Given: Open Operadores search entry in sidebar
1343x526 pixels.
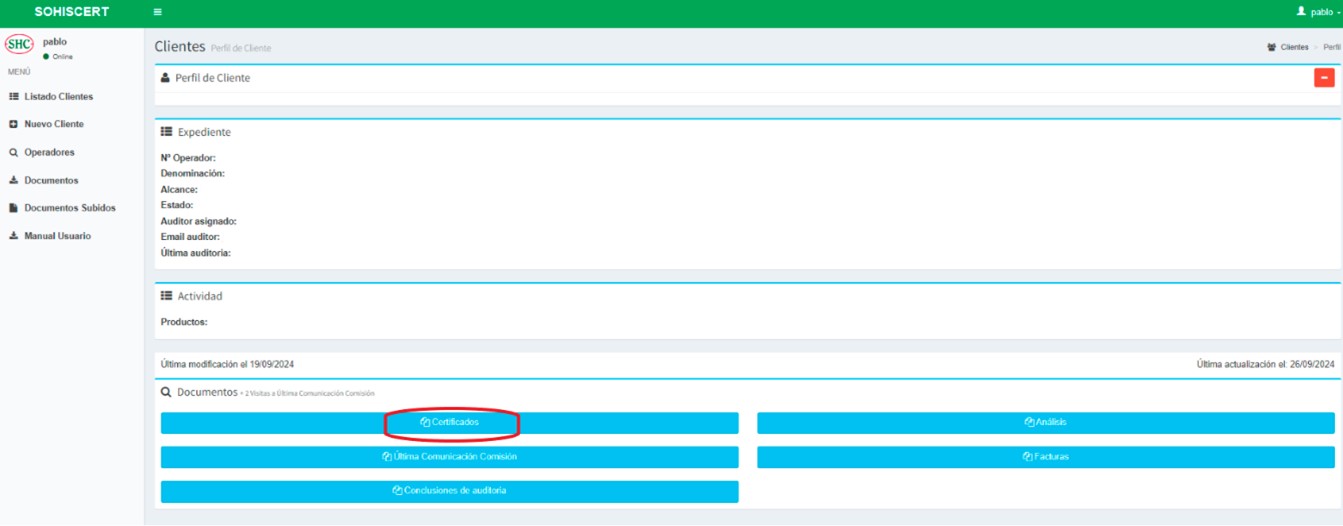Looking at the screenshot, I should coord(49,153).
